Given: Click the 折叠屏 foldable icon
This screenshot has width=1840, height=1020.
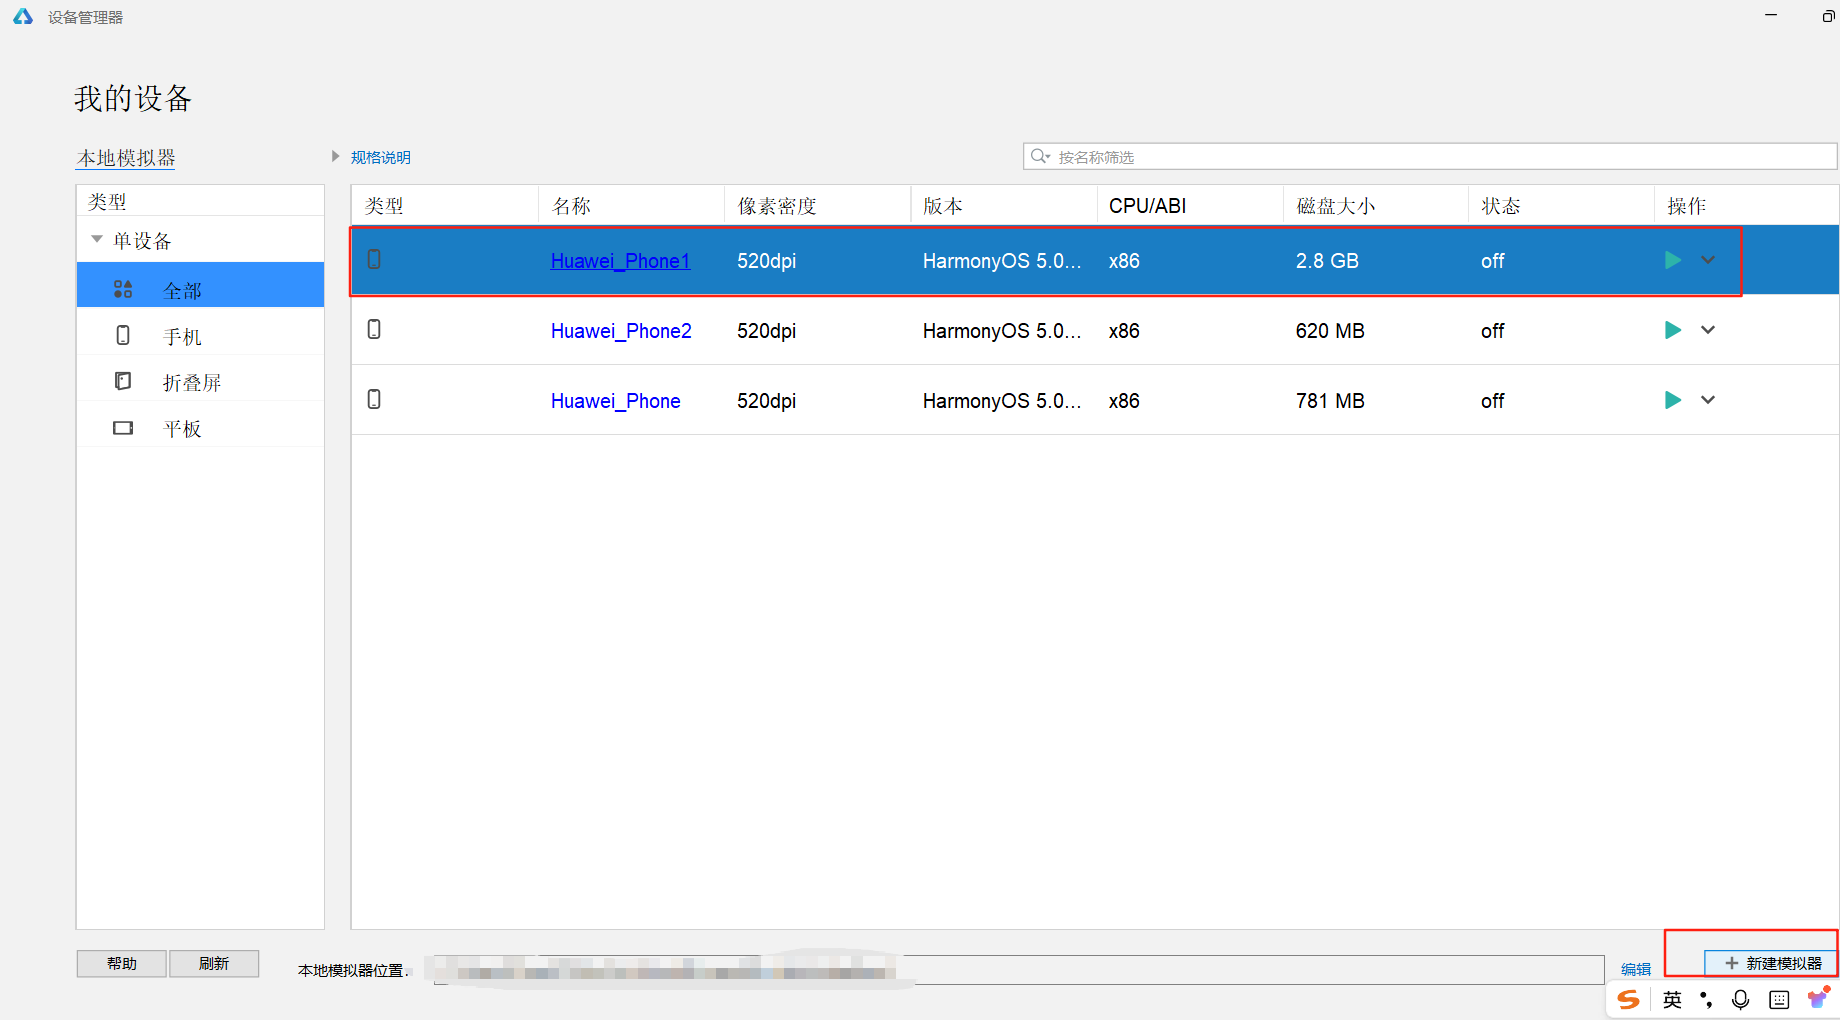Looking at the screenshot, I should pyautogui.click(x=123, y=381).
